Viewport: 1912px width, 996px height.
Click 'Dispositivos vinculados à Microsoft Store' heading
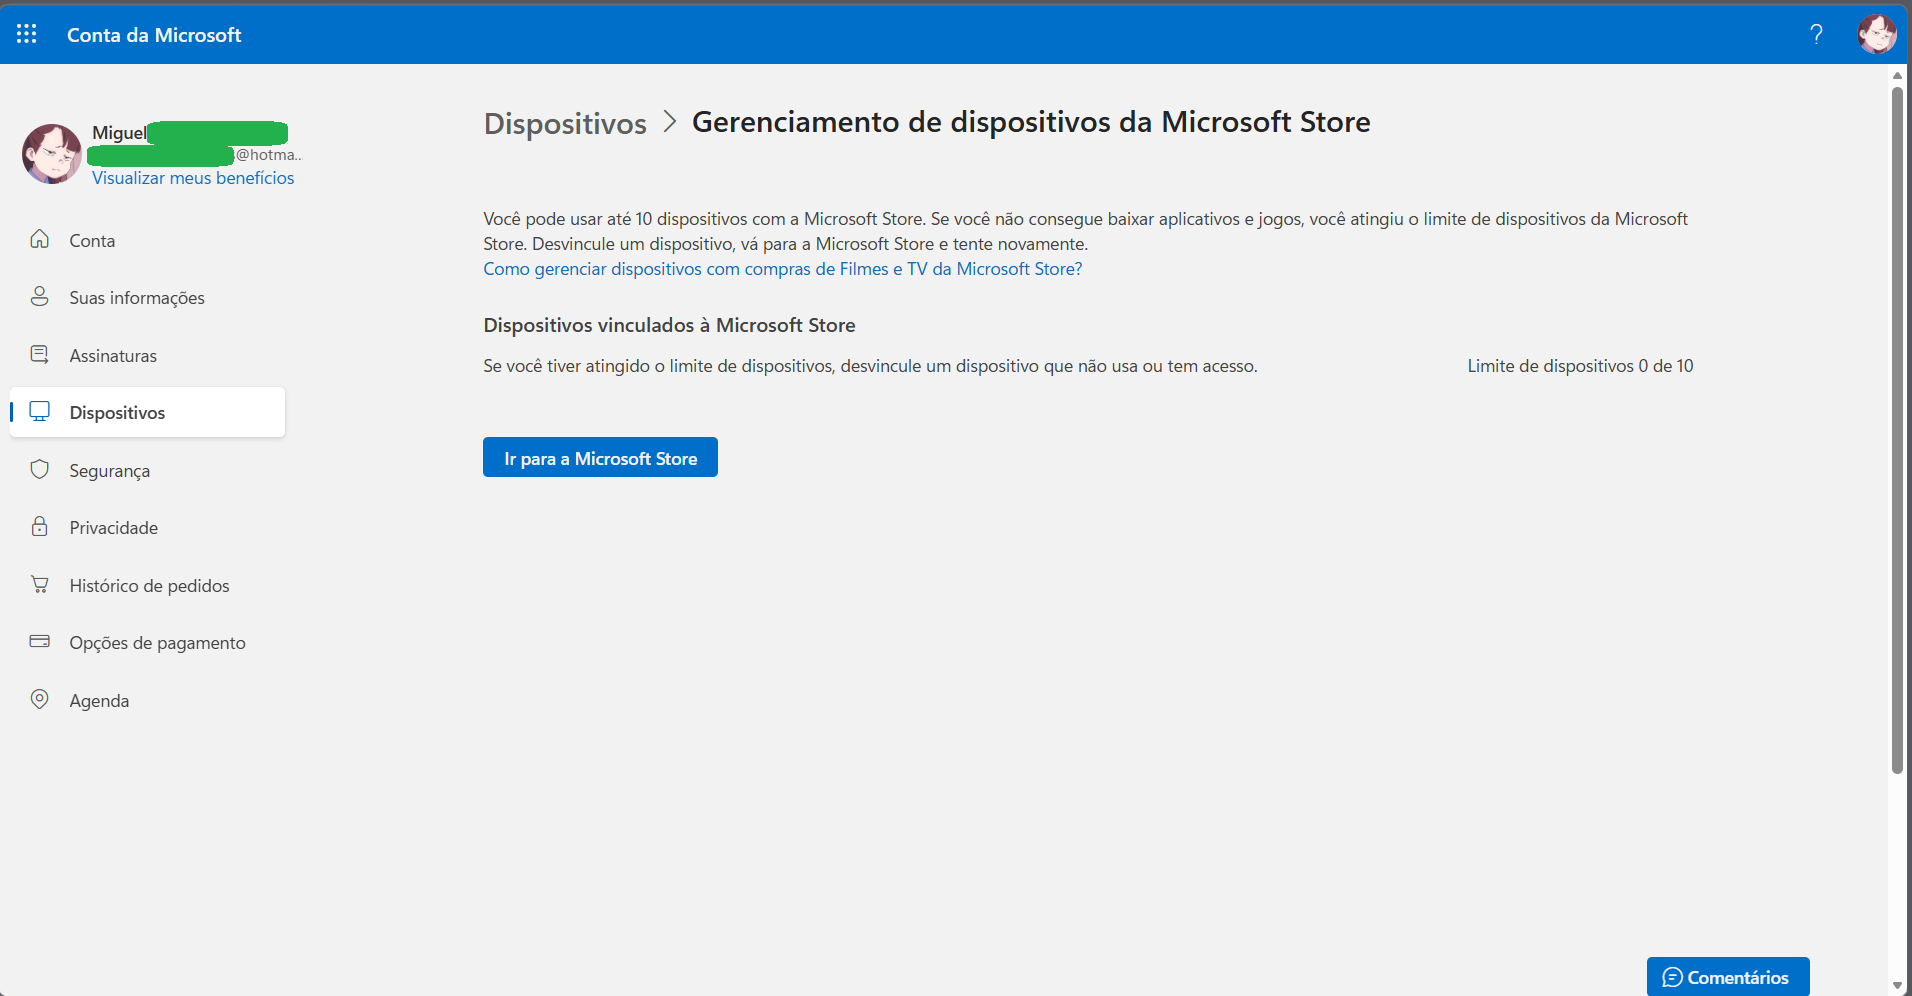click(669, 325)
